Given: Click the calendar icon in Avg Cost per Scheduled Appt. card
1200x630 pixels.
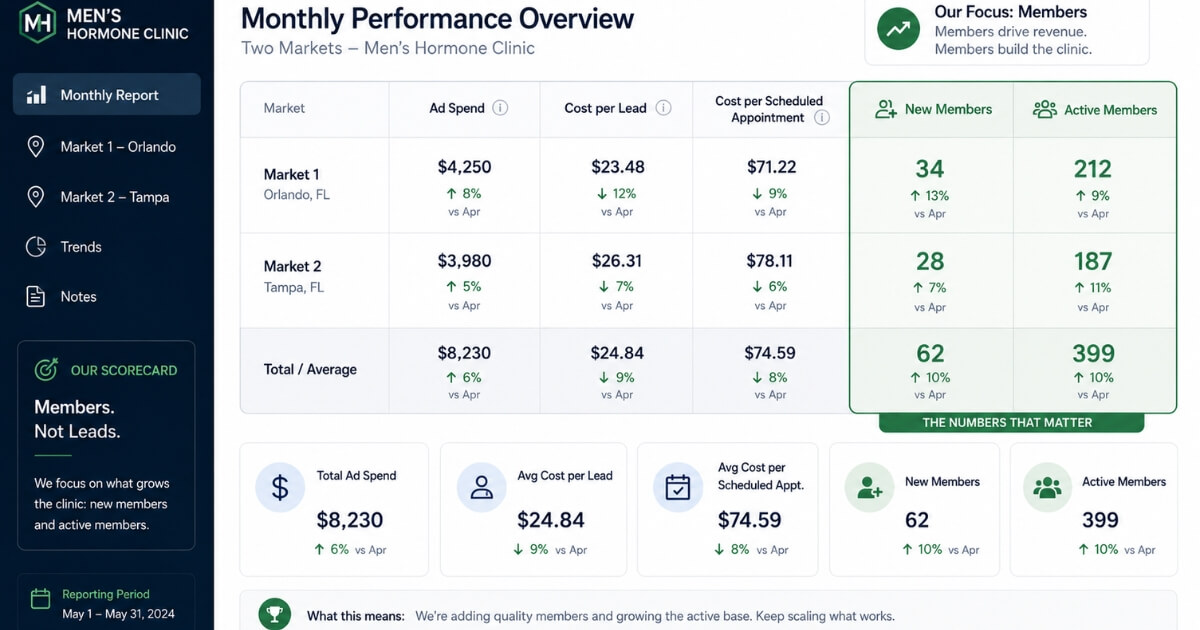Looking at the screenshot, I should 678,487.
